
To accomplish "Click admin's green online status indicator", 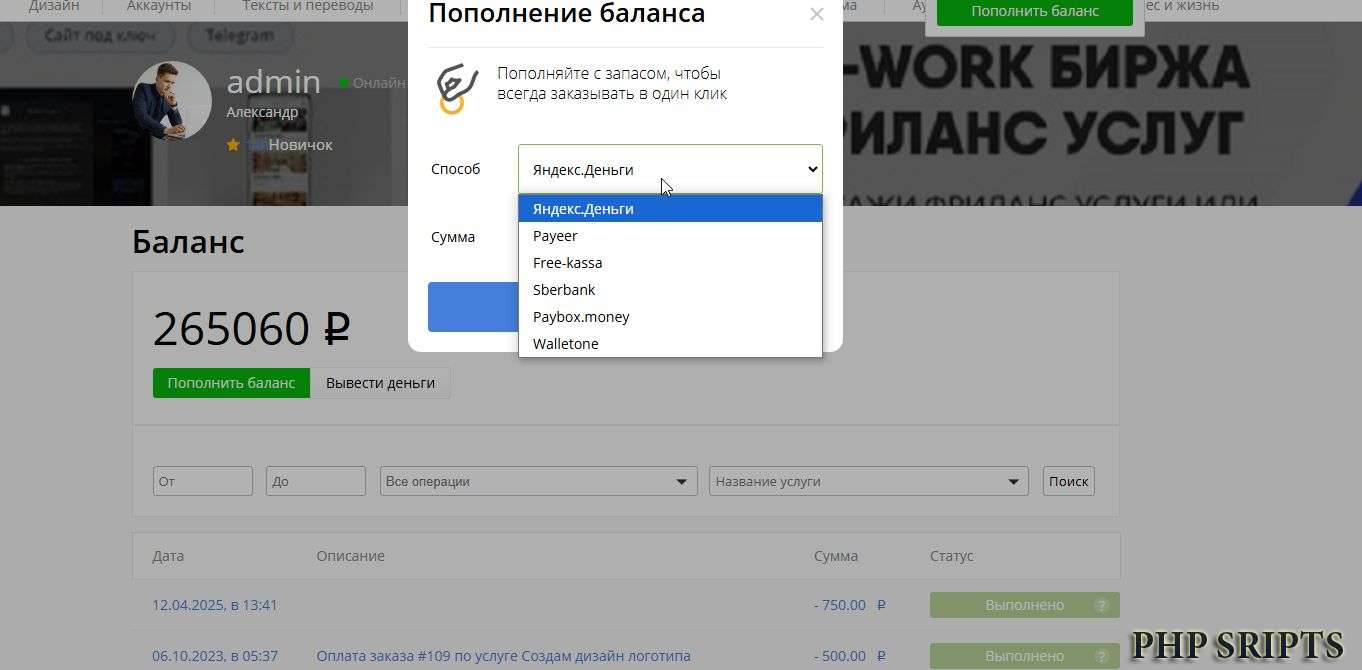I will [x=343, y=83].
